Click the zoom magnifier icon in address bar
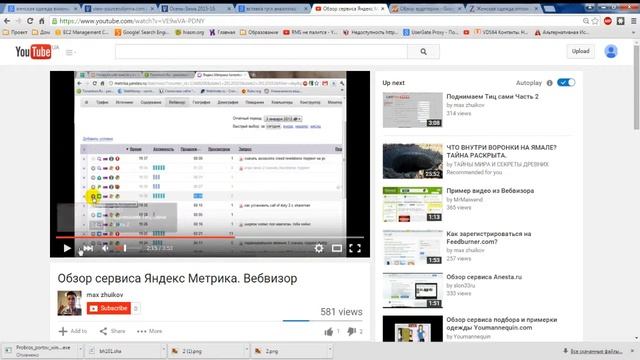Screen dimensions: 640x360 tap(586, 21)
